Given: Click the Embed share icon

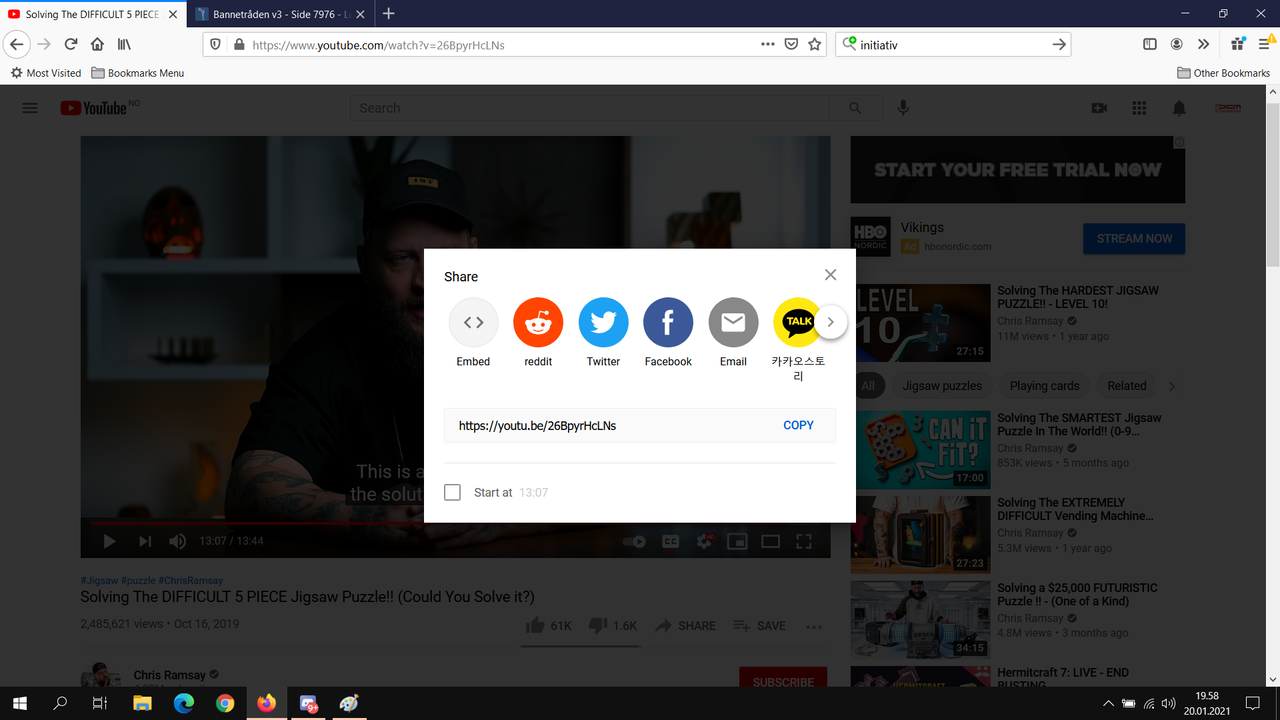Looking at the screenshot, I should 473,323.
